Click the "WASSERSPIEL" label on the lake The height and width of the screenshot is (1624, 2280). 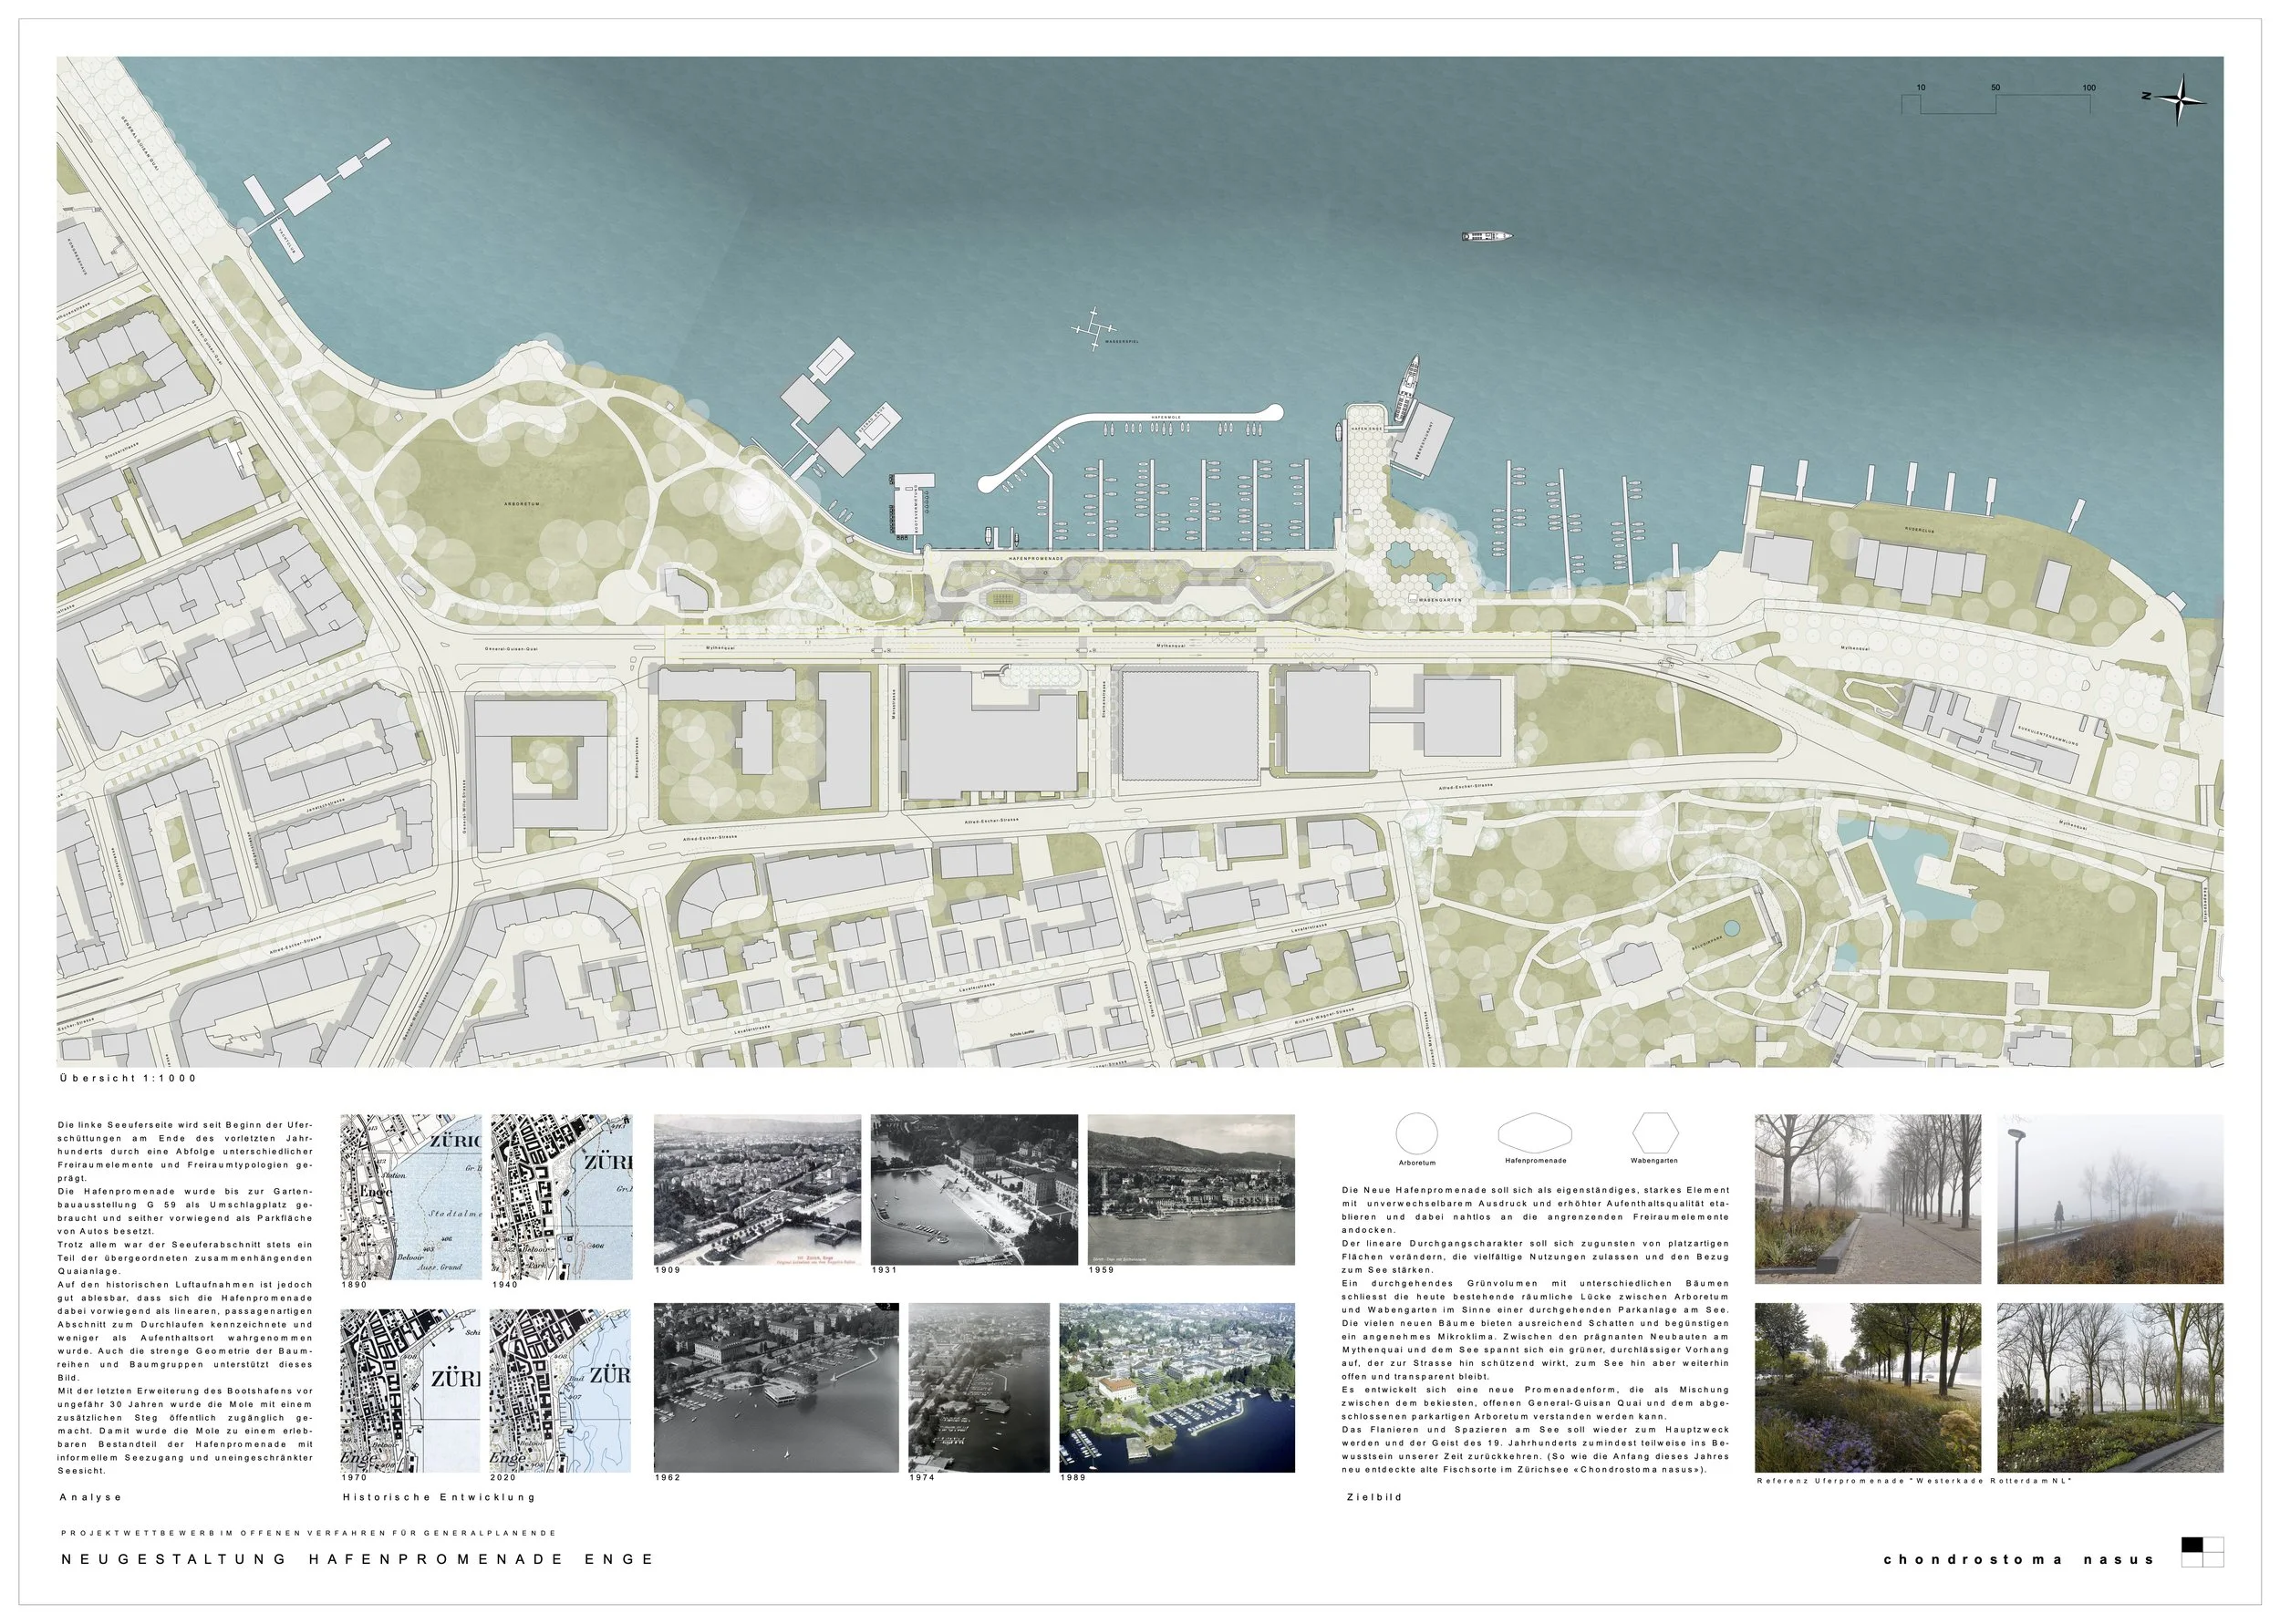click(1122, 342)
